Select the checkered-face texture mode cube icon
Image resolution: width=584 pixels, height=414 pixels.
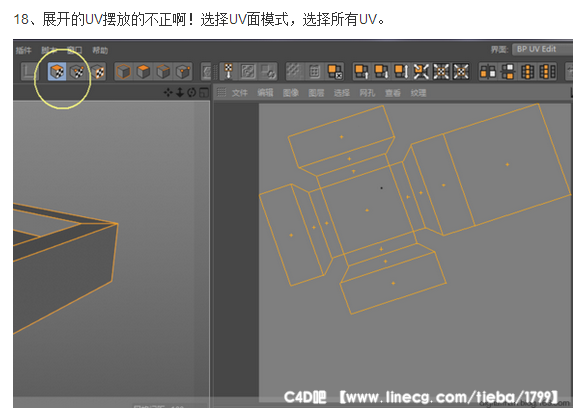click(x=98, y=71)
